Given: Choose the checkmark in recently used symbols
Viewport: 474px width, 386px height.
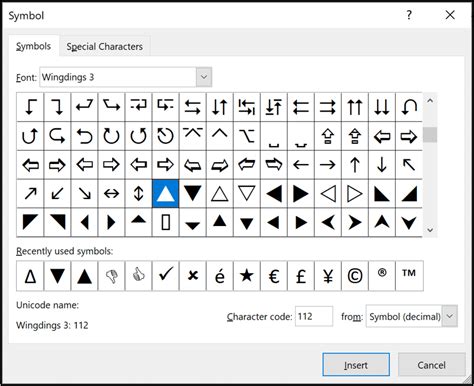Looking at the screenshot, I should [165, 276].
